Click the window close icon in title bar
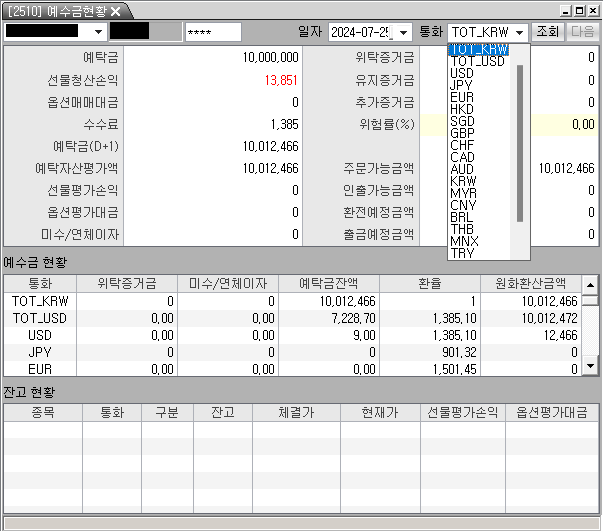 point(592,10)
